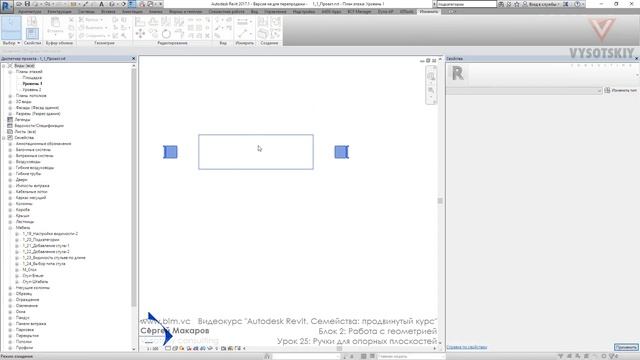This screenshot has height=360, width=640.
Task: Select the Move tool in Редактирование panel
Action: pyautogui.click(x=140, y=33)
